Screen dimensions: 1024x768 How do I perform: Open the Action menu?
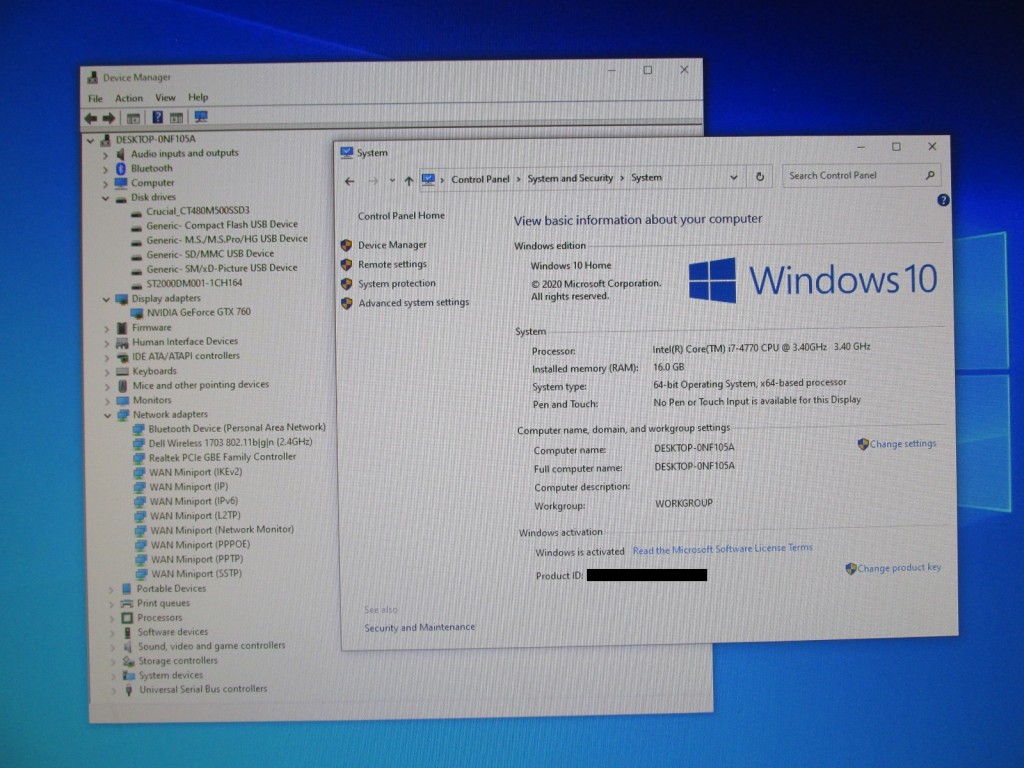[129, 98]
